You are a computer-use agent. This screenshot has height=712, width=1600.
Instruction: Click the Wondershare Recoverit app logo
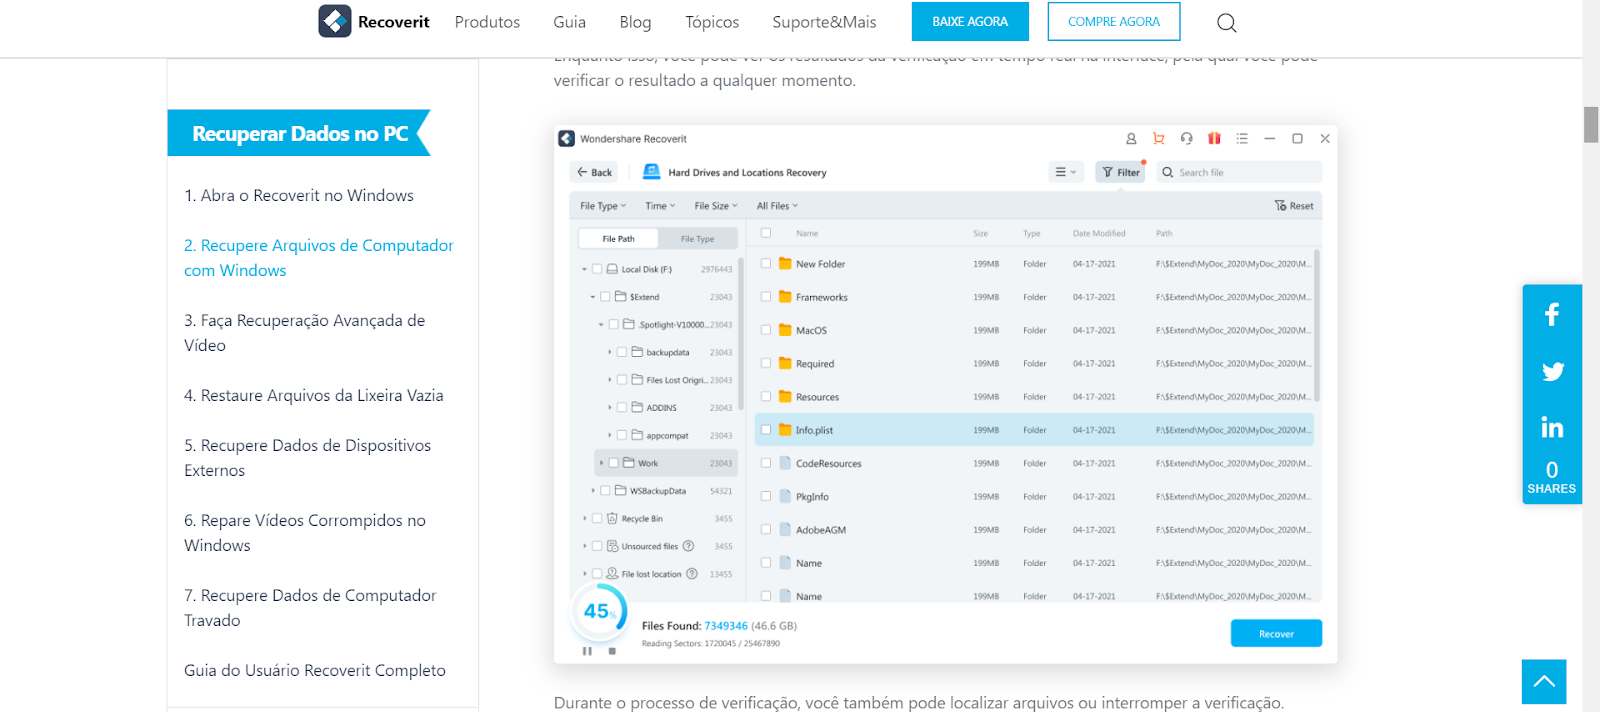click(x=567, y=139)
